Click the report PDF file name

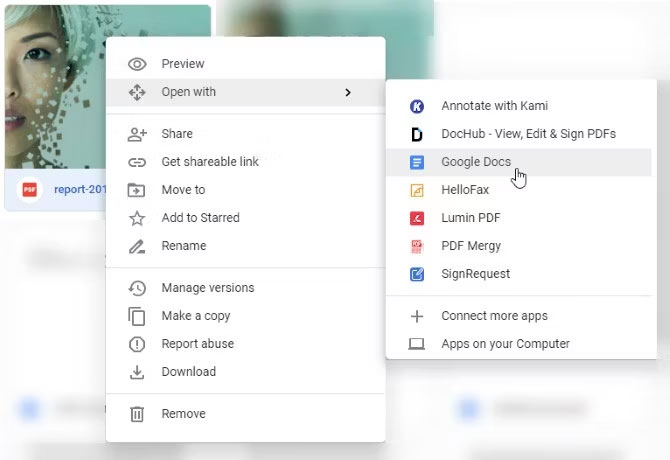[x=80, y=189]
